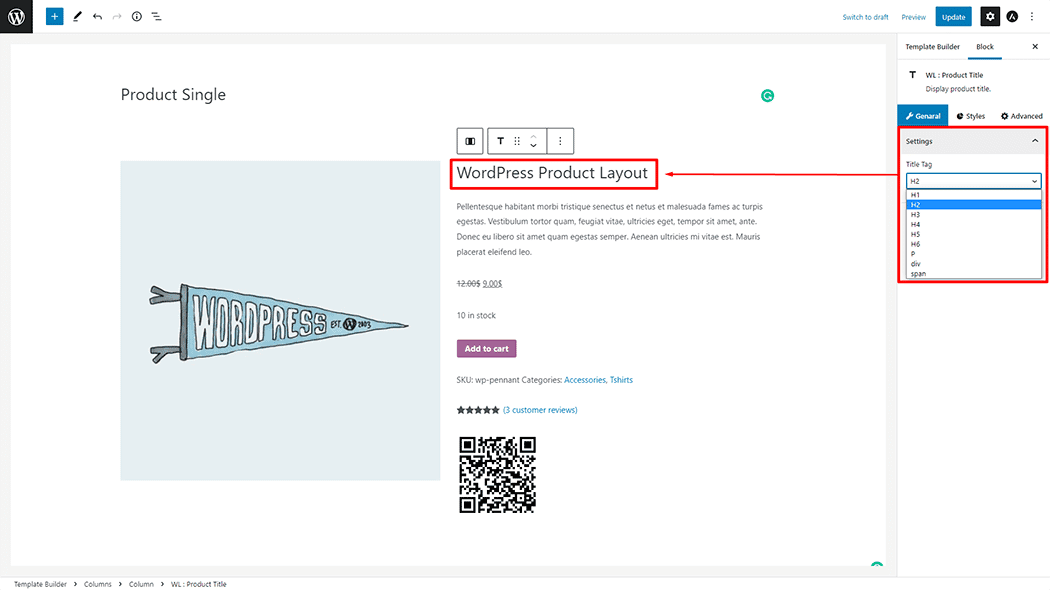Select the parent Column block icon
Viewport: 1050px width, 590px height.
click(x=470, y=141)
